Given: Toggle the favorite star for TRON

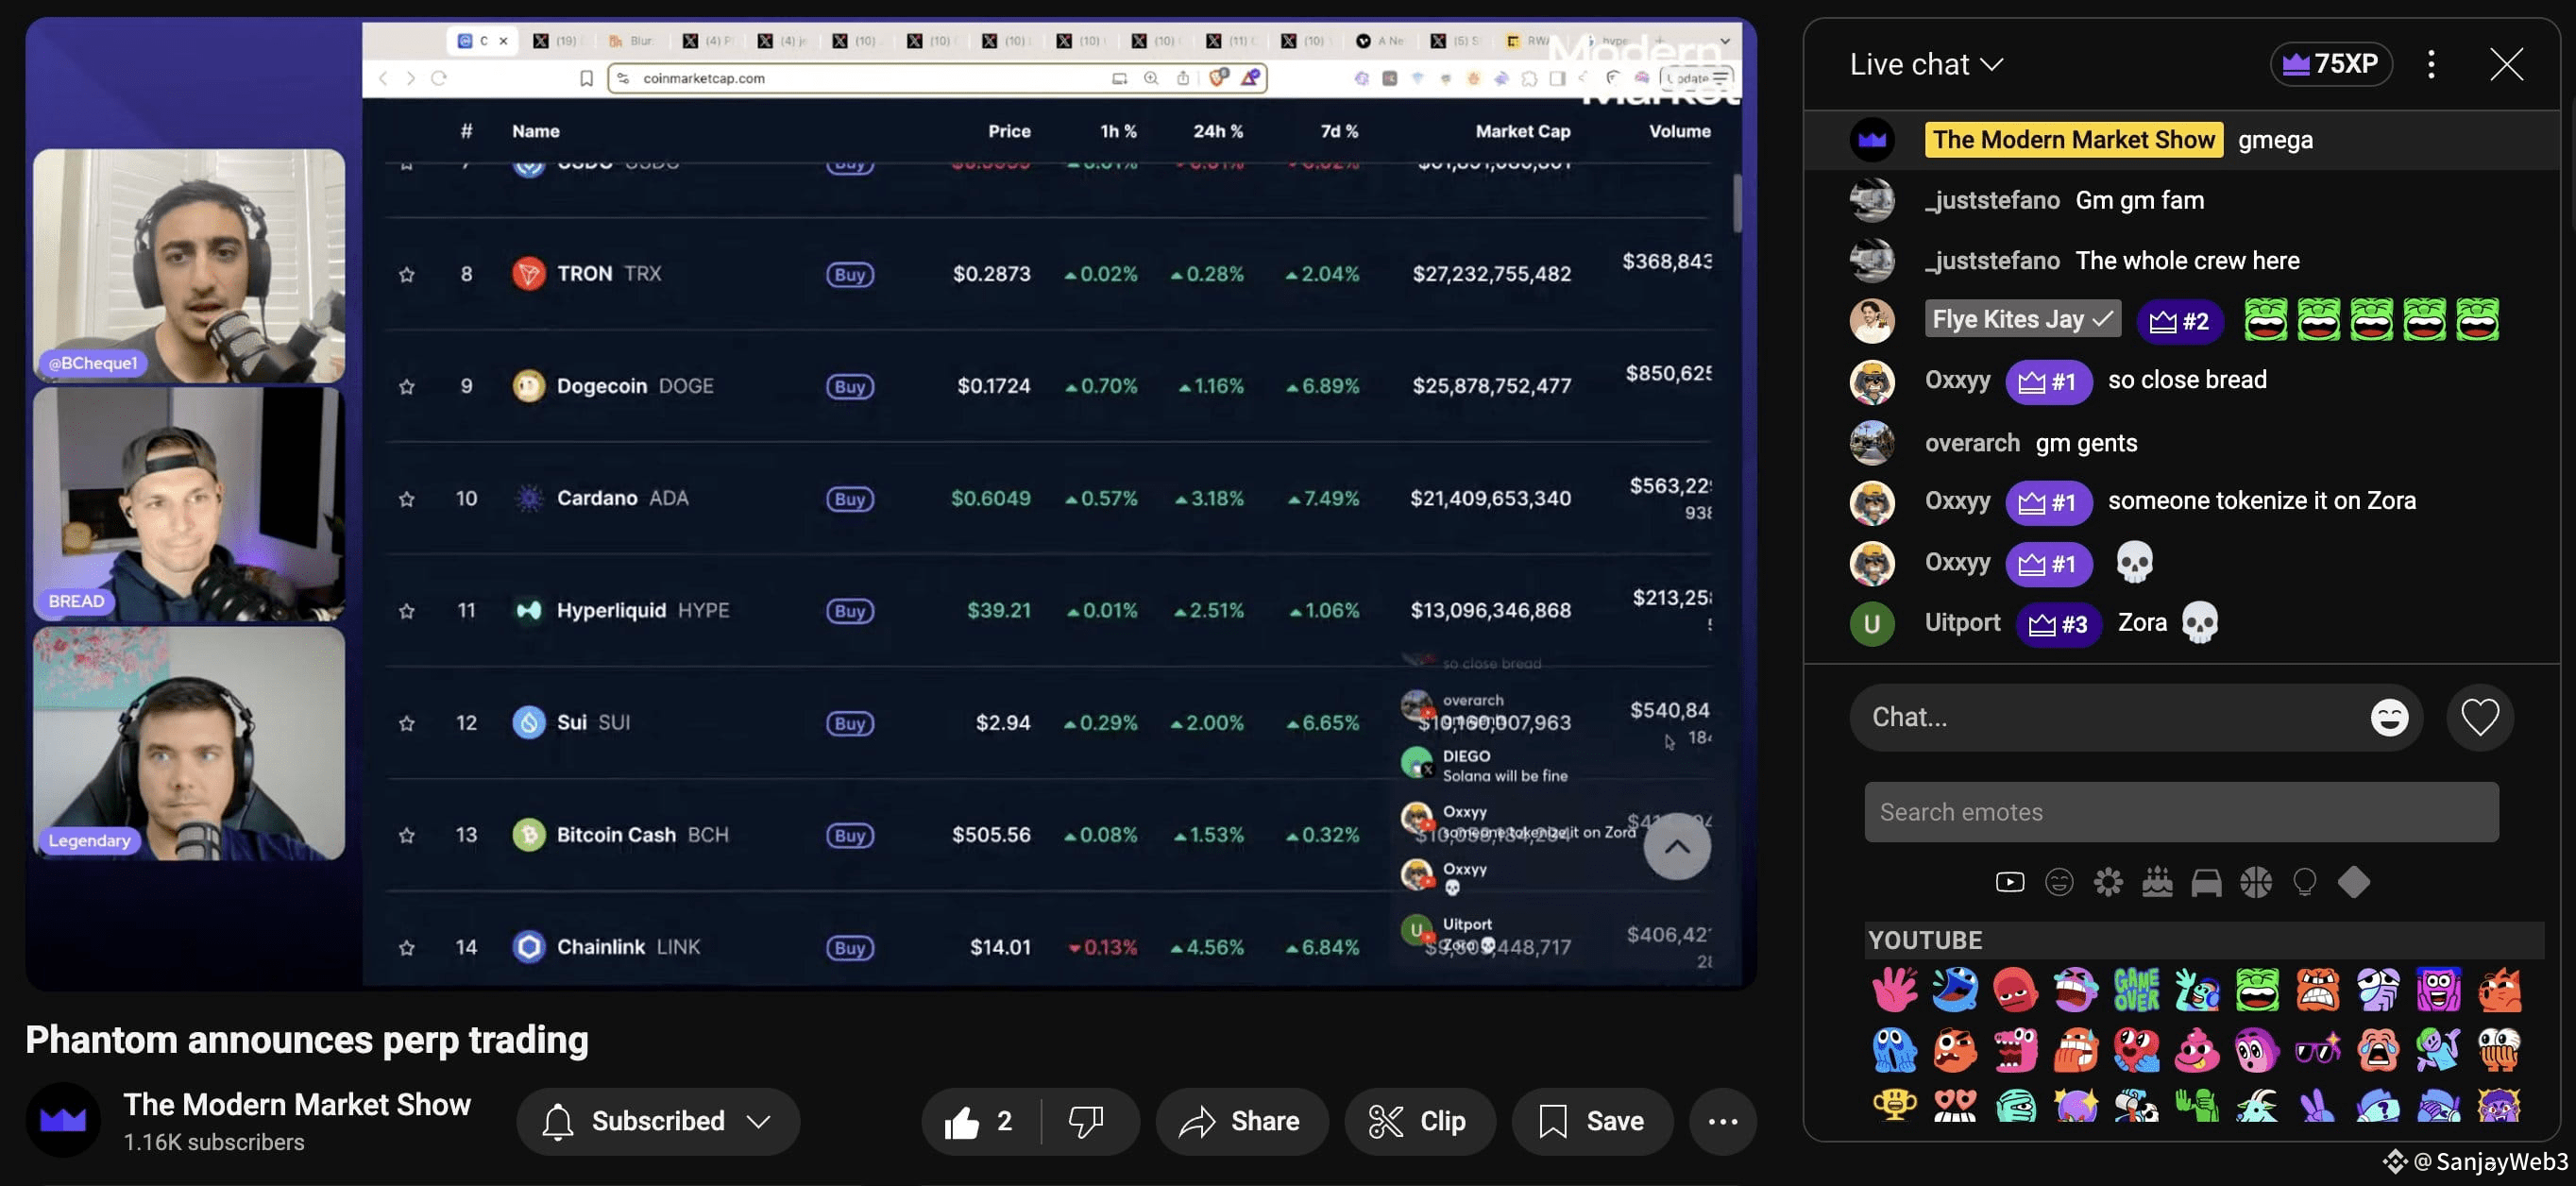Looking at the screenshot, I should (406, 274).
